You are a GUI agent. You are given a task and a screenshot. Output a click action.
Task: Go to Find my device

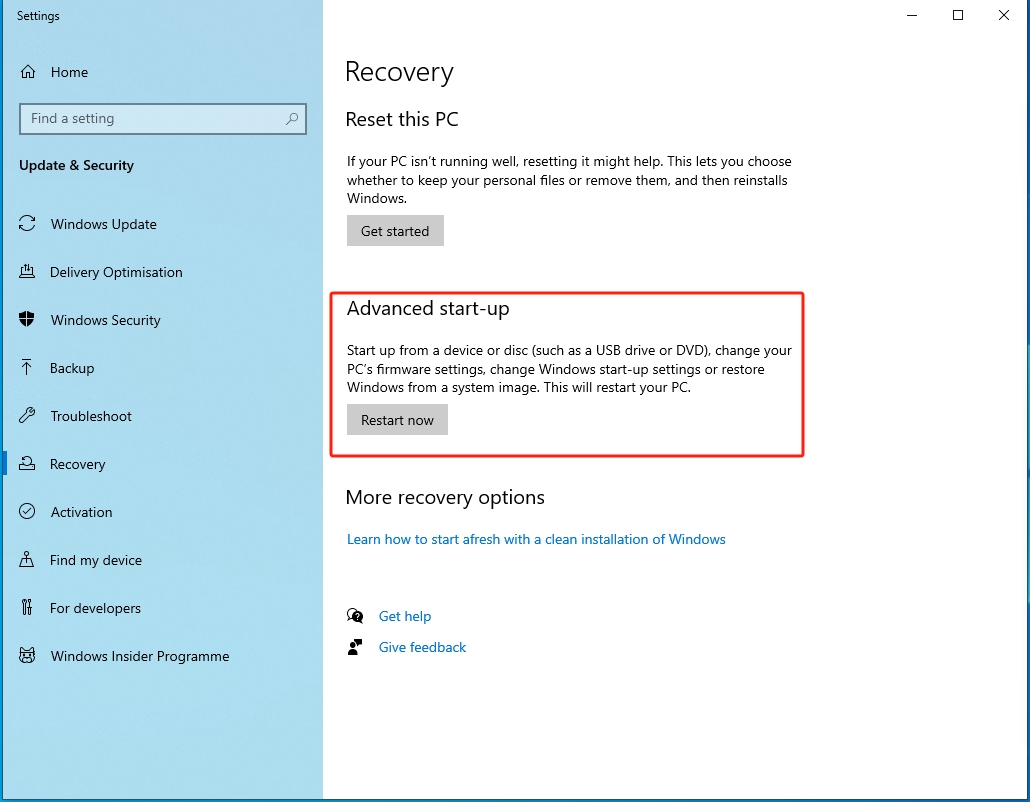click(96, 560)
